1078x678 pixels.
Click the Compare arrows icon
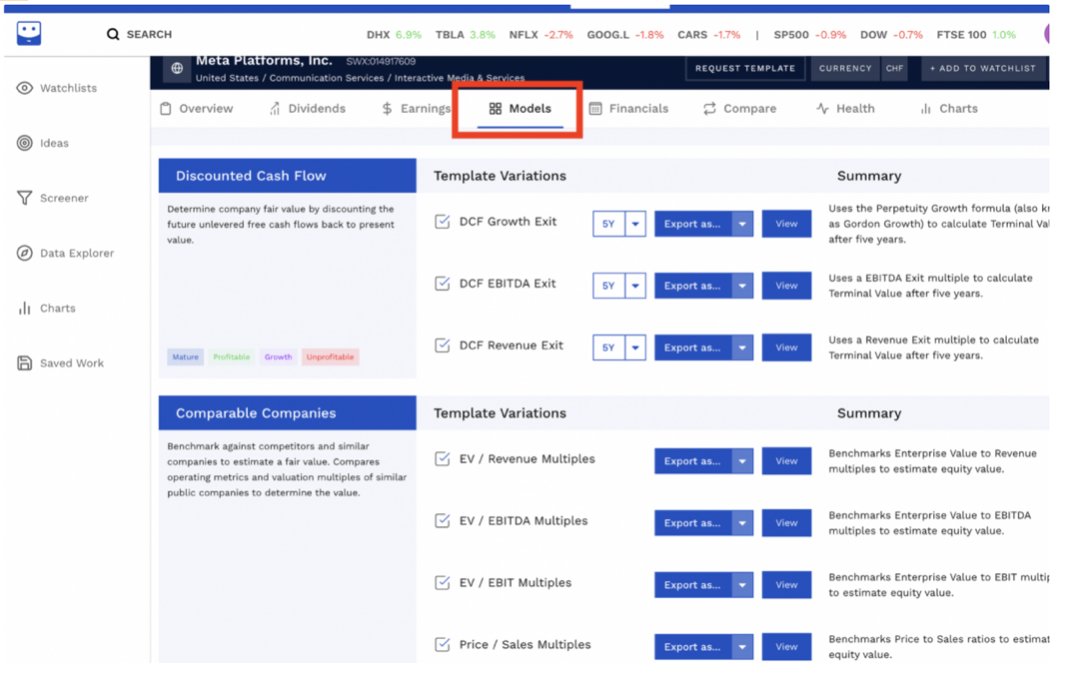tap(710, 109)
